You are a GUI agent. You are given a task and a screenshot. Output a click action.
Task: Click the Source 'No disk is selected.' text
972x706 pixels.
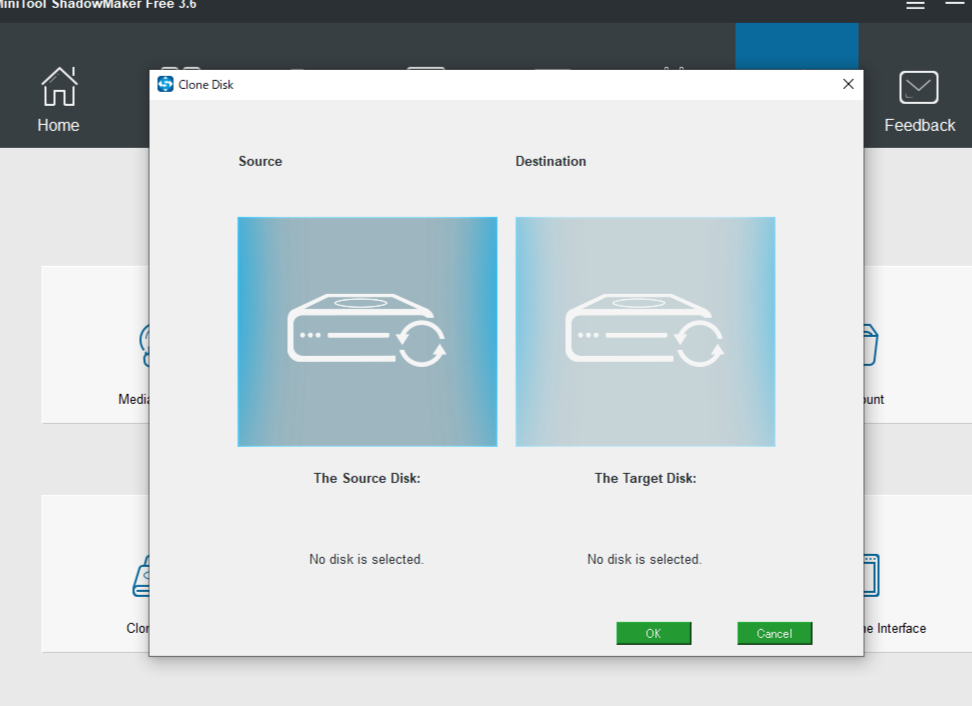366,559
